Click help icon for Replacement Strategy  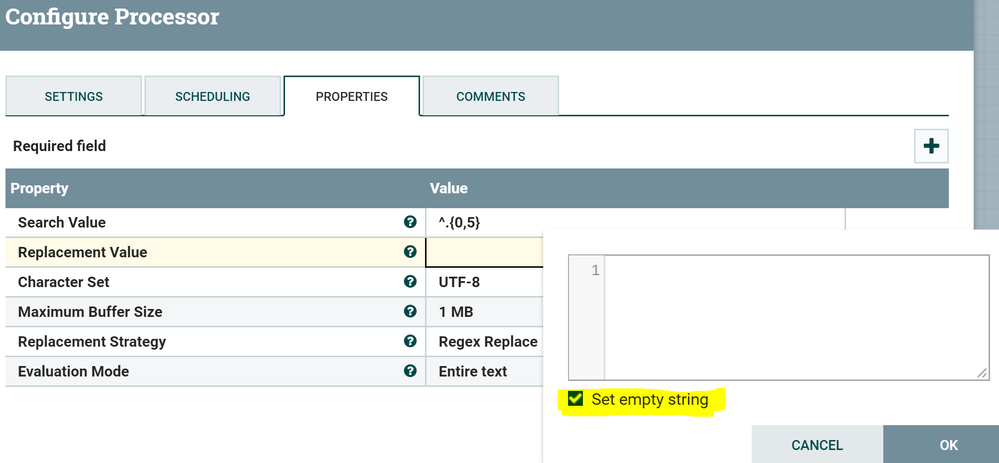[410, 341]
